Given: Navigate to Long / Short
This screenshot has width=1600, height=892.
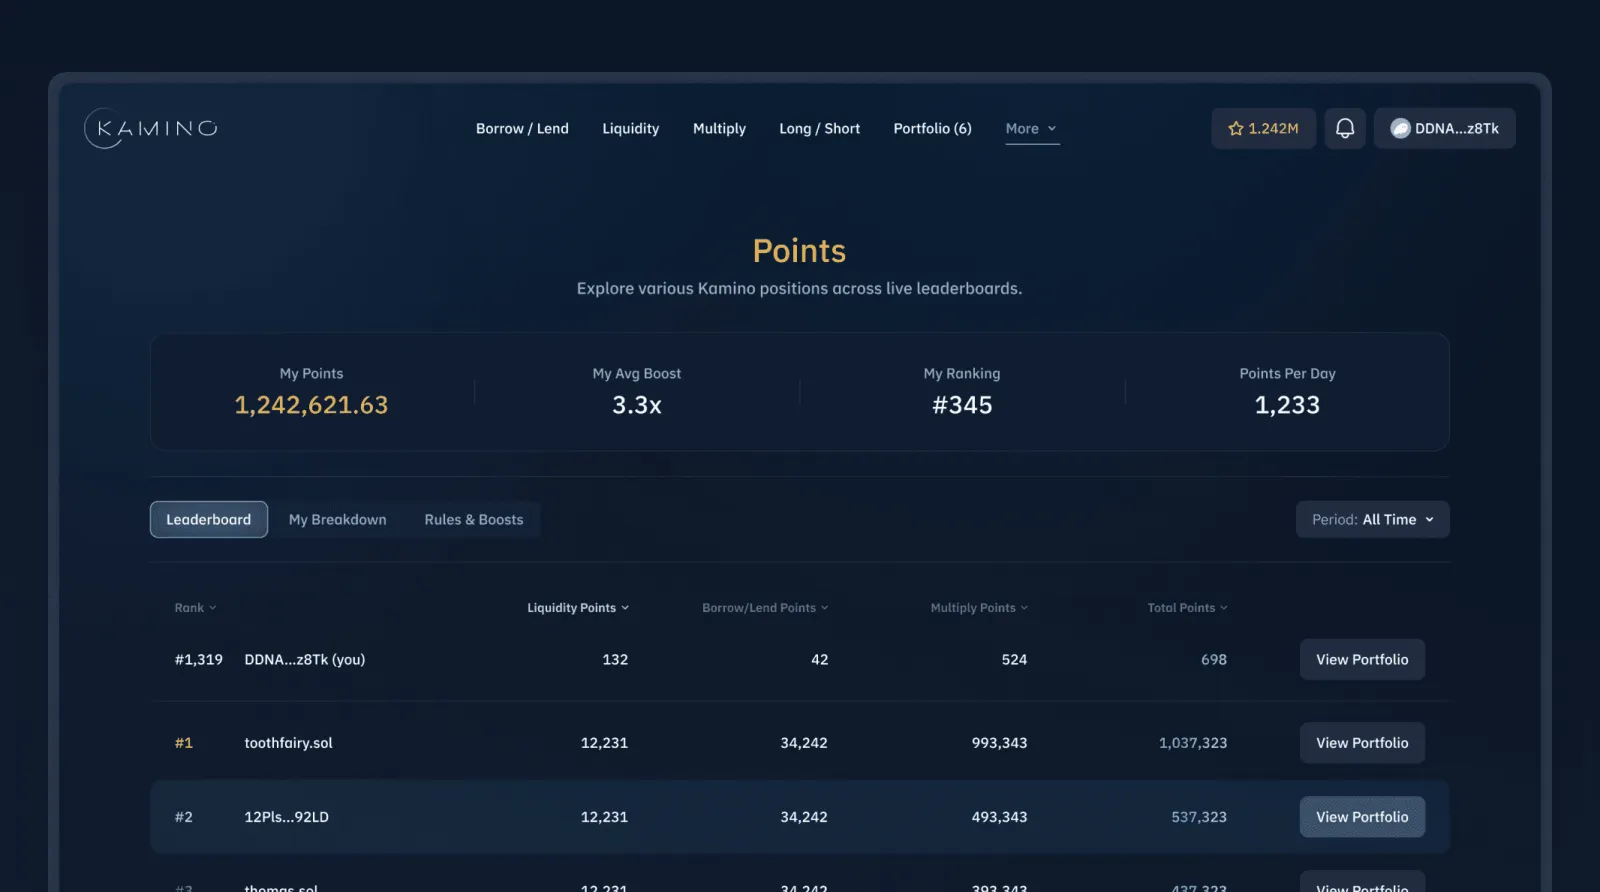Looking at the screenshot, I should click(x=819, y=128).
